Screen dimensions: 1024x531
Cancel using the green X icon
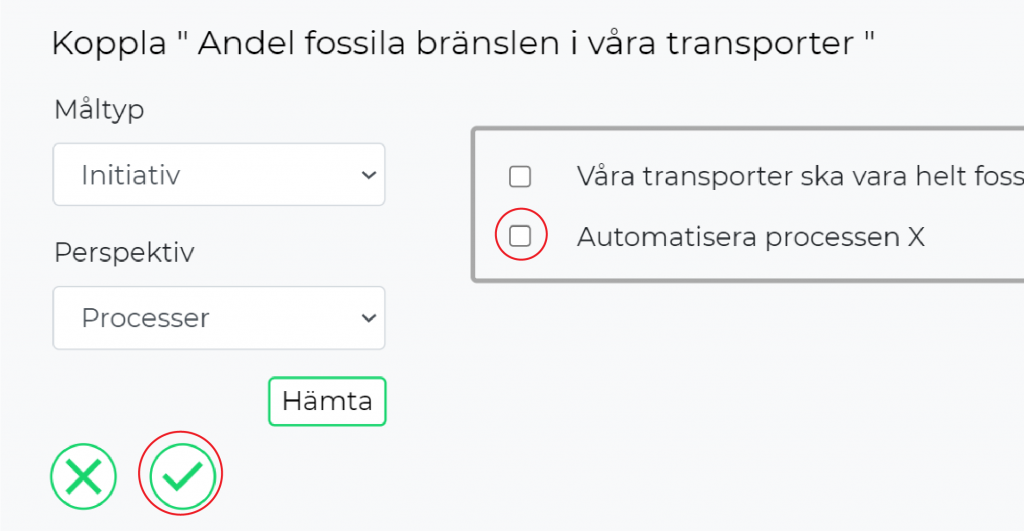tap(84, 476)
